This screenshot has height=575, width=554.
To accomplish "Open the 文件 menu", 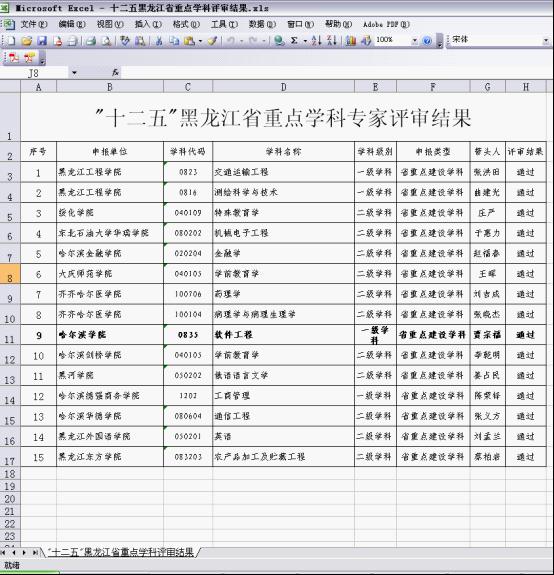I will (x=33, y=24).
